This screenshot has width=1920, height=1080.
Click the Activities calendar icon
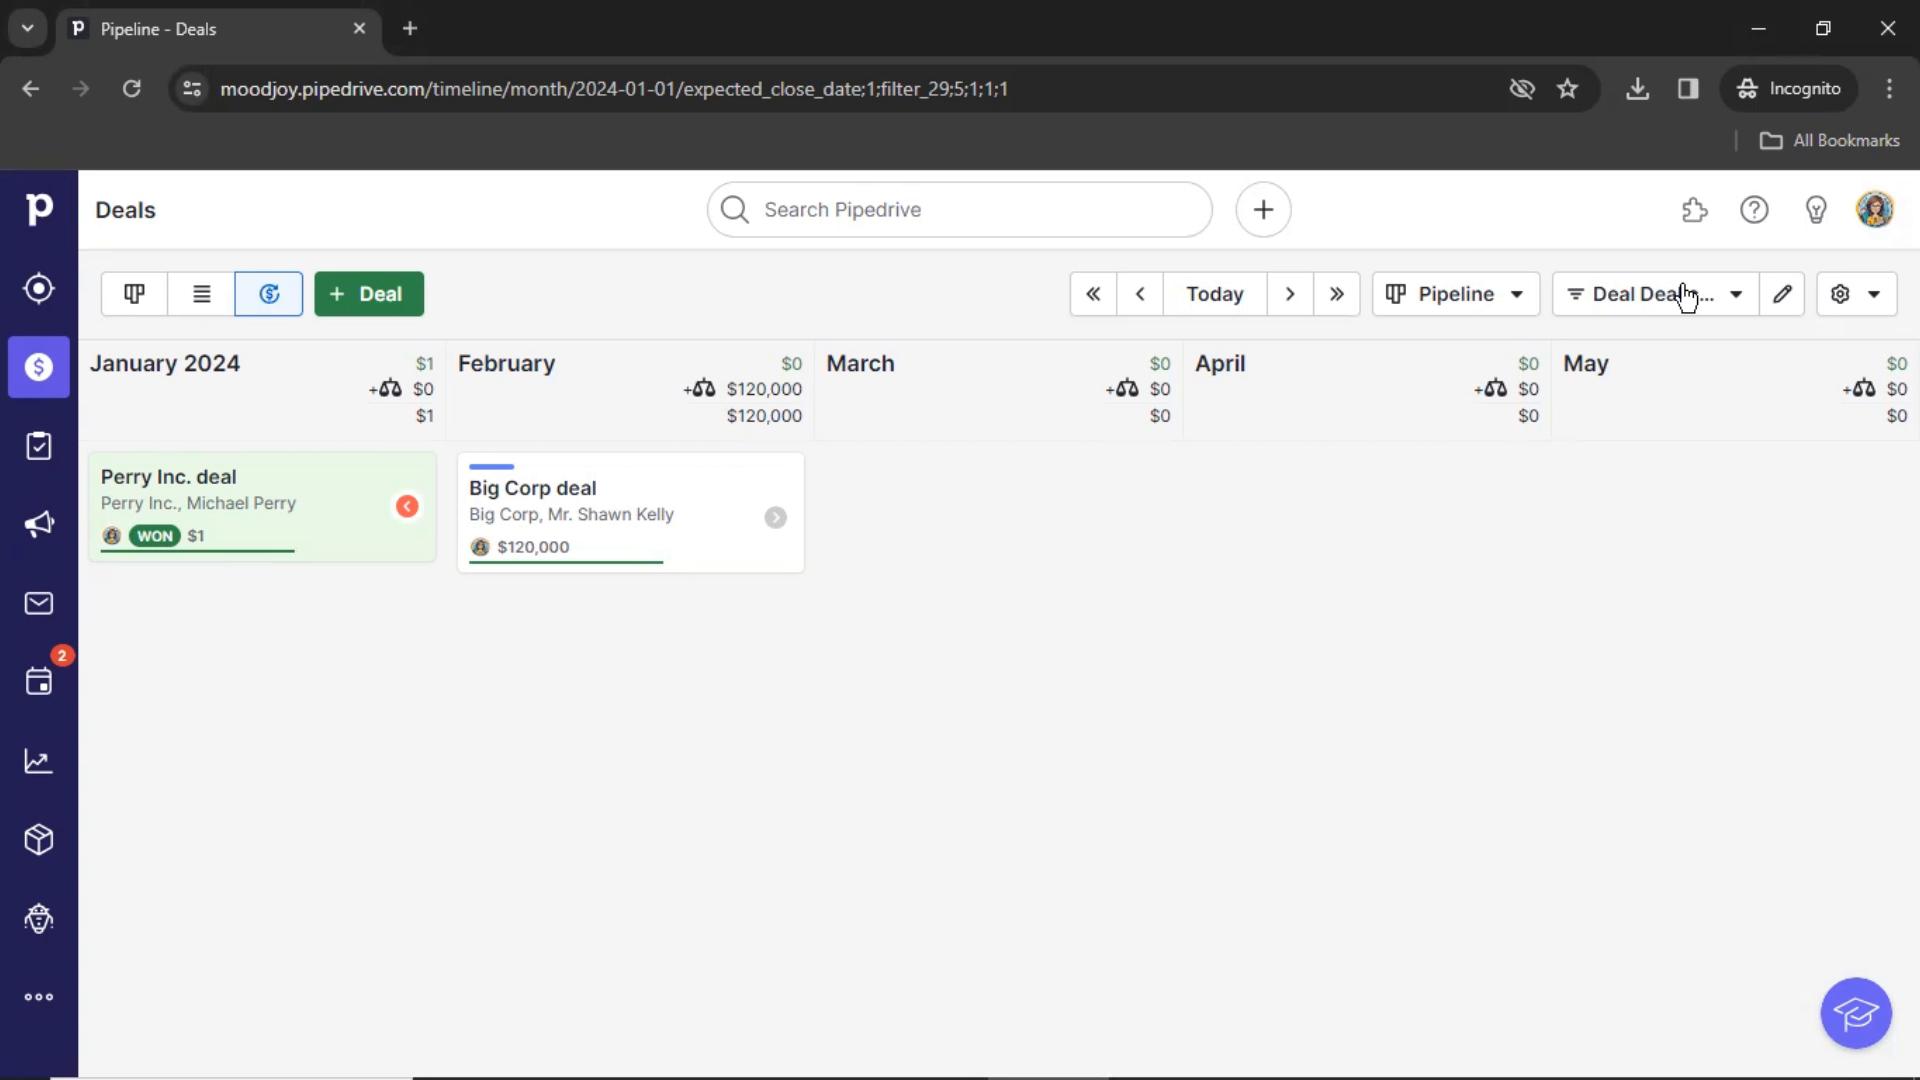coord(38,682)
